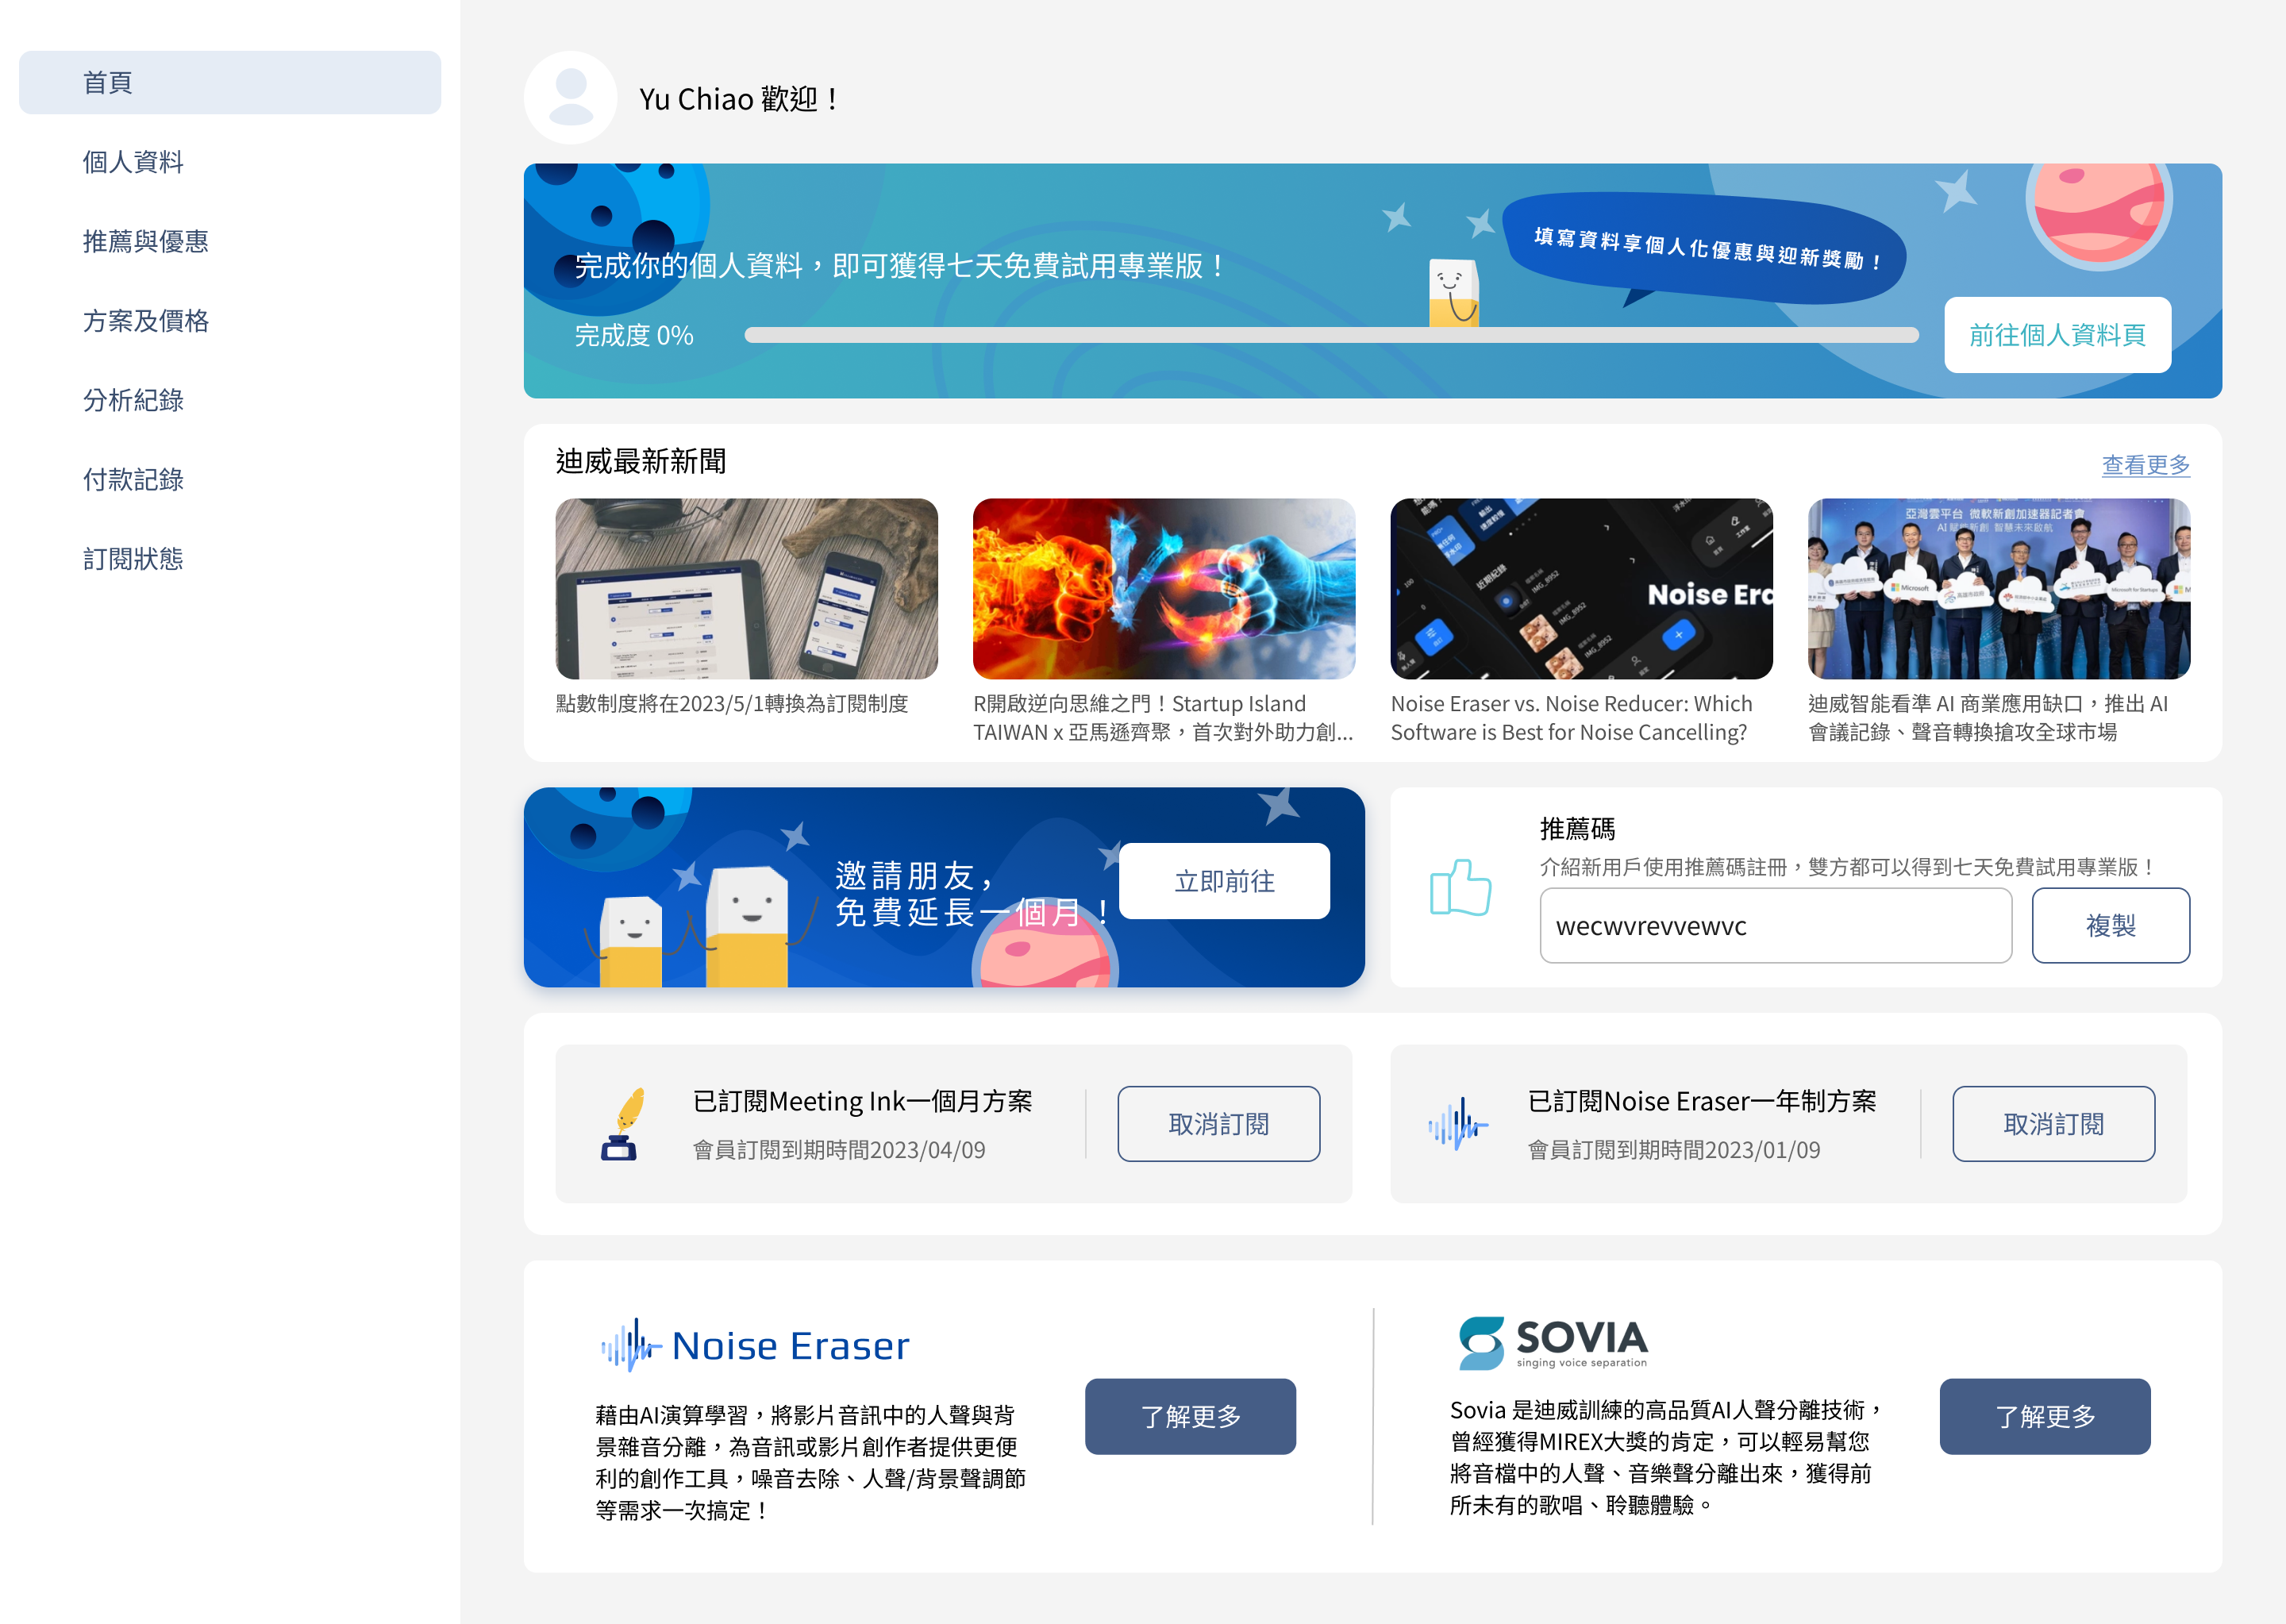Click the user avatar icon
Image resolution: width=2286 pixels, height=1624 pixels.
point(570,98)
